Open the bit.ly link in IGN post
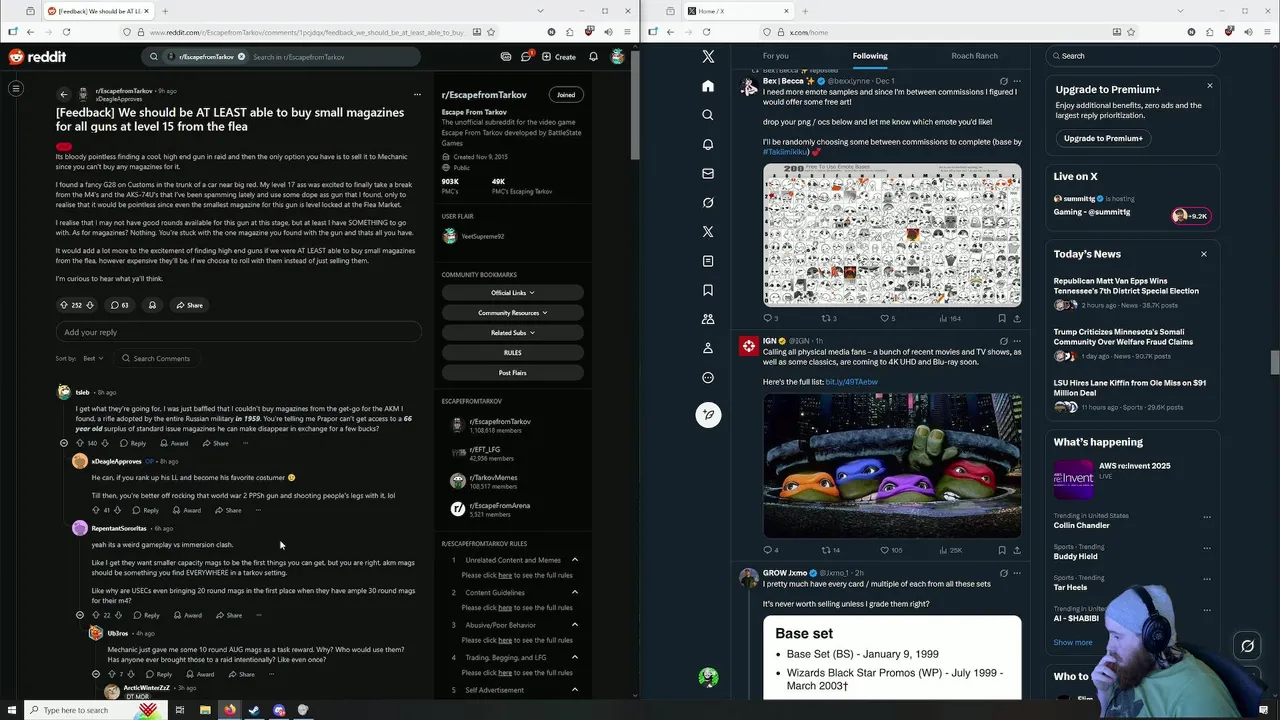This screenshot has height=720, width=1280. 852,382
